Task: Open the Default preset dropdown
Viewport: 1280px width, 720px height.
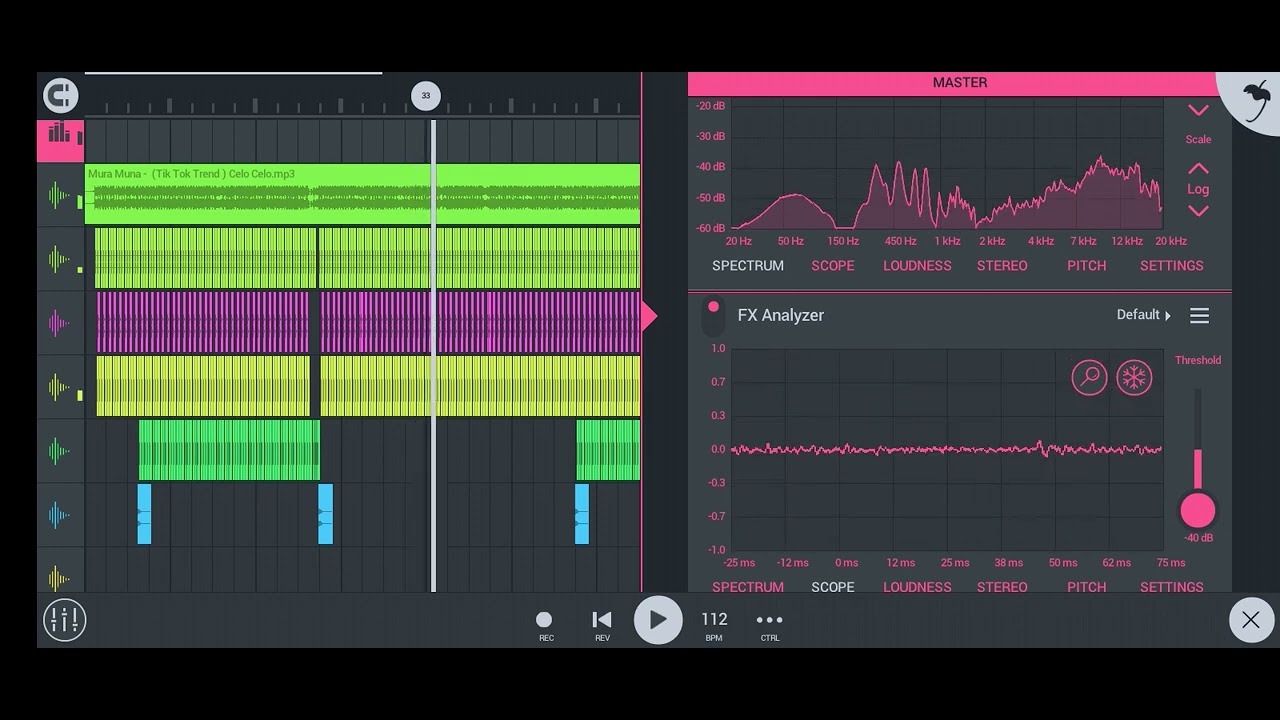Action: coord(1144,315)
